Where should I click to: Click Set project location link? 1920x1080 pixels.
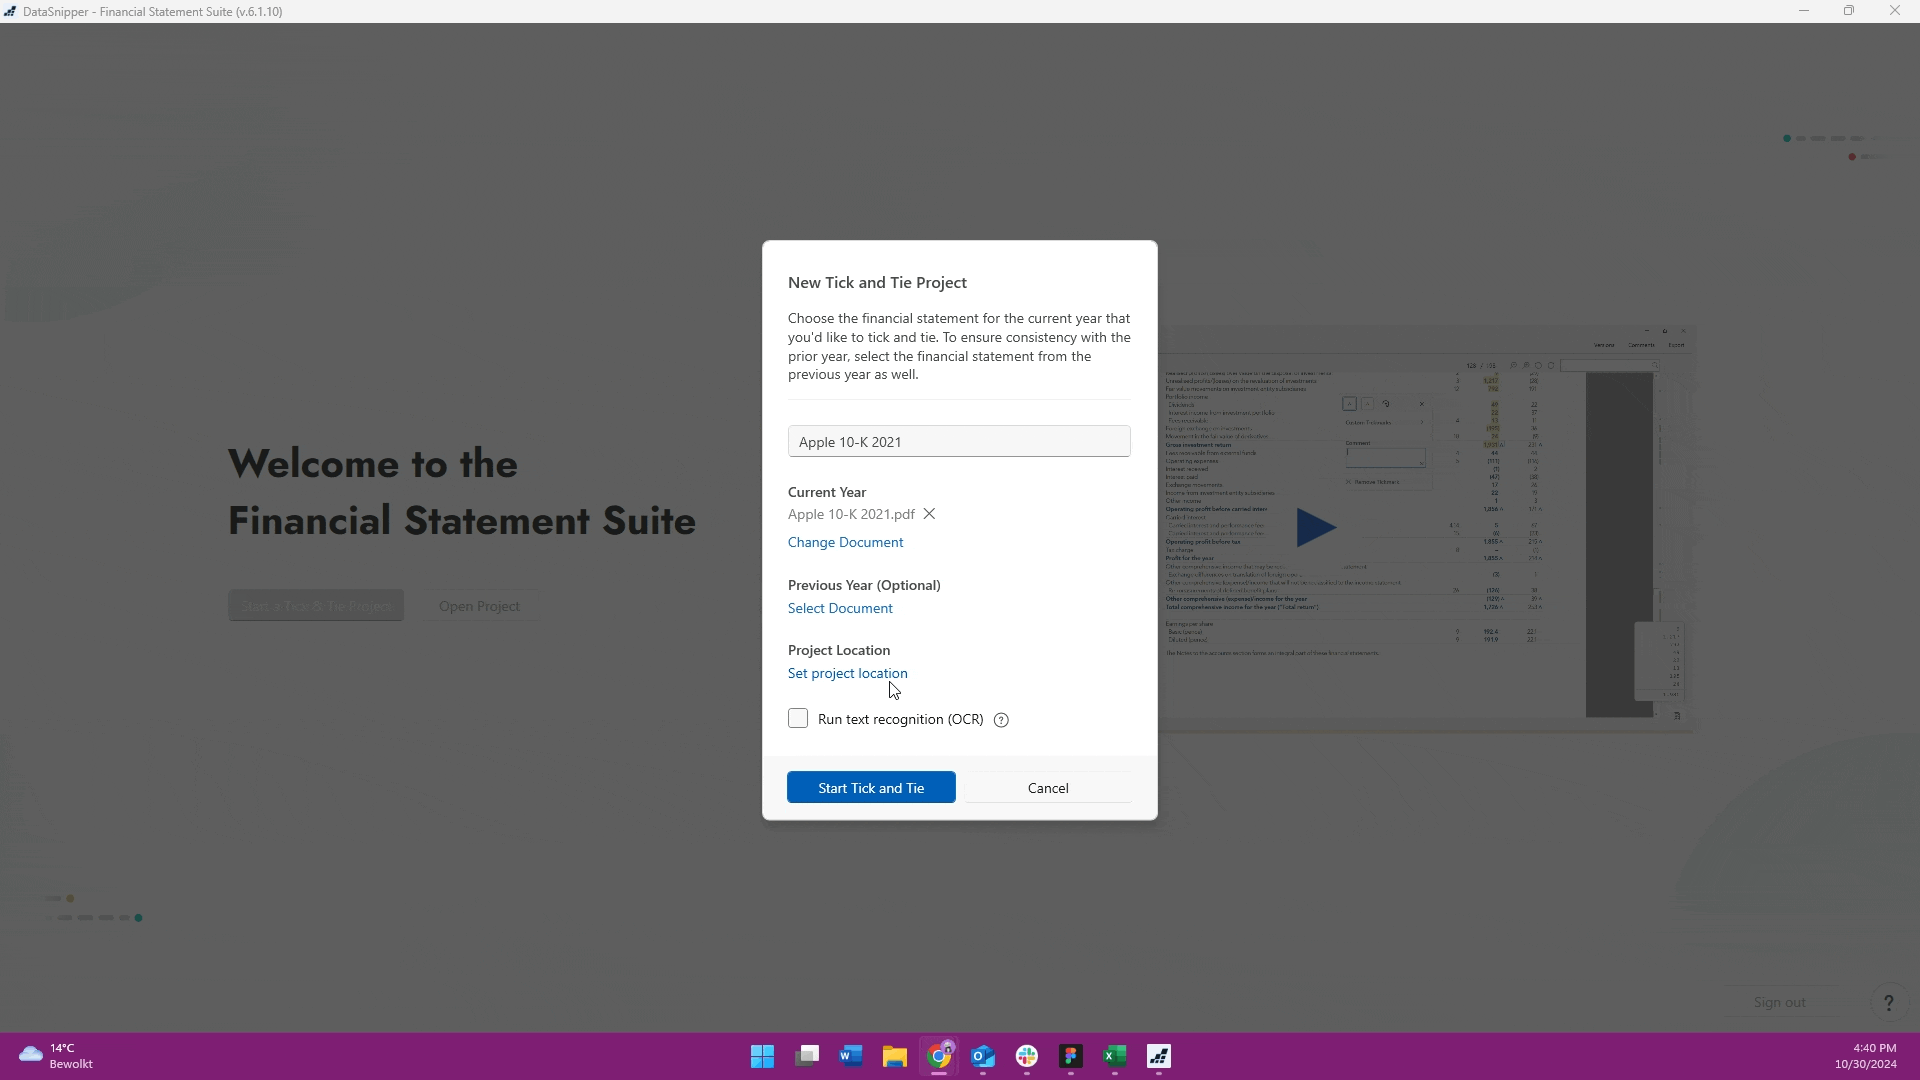[x=847, y=673]
